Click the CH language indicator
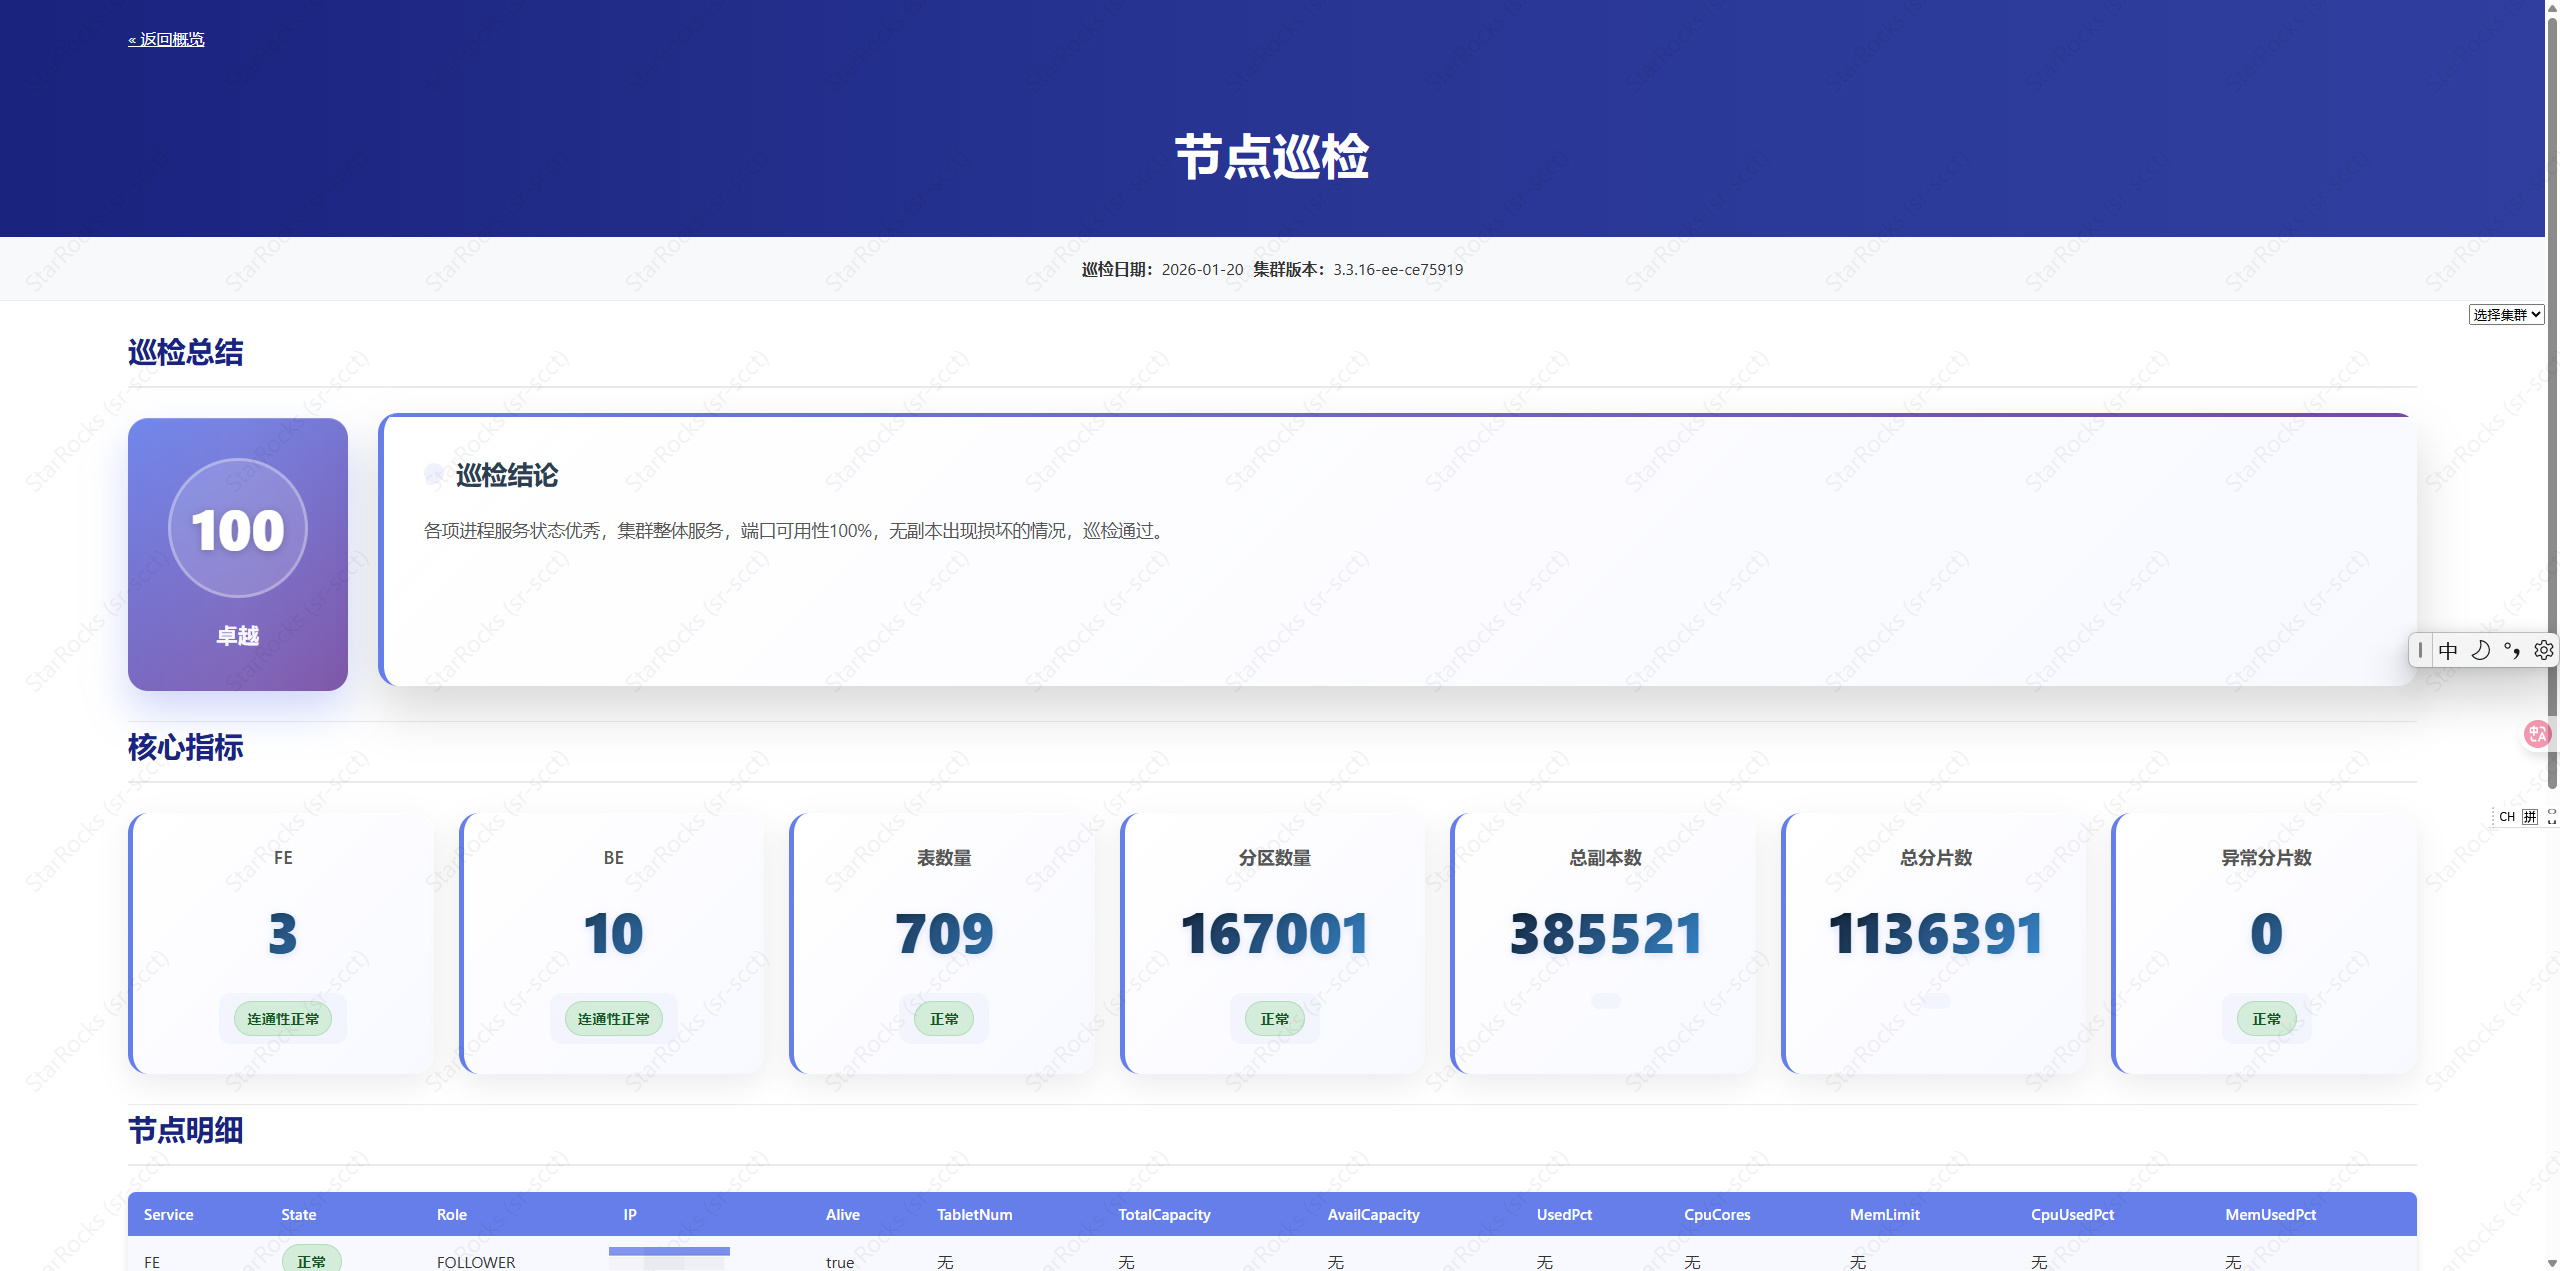This screenshot has width=2560, height=1271. coord(2507,817)
